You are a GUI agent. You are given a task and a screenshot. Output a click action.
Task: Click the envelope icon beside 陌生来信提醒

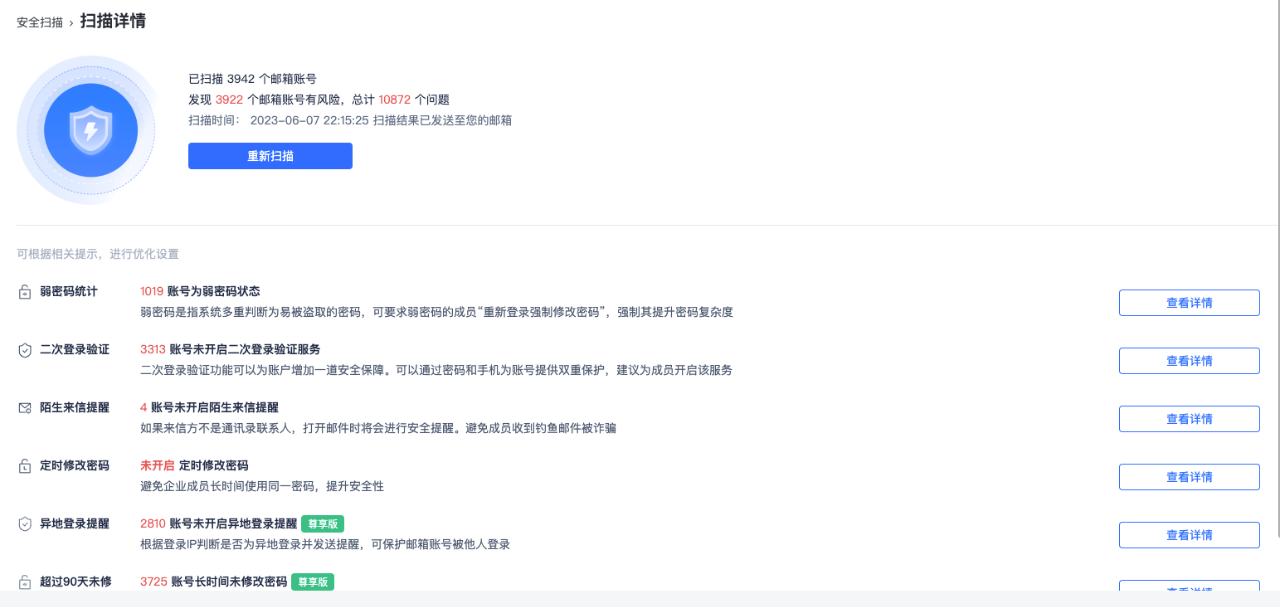click(25, 408)
